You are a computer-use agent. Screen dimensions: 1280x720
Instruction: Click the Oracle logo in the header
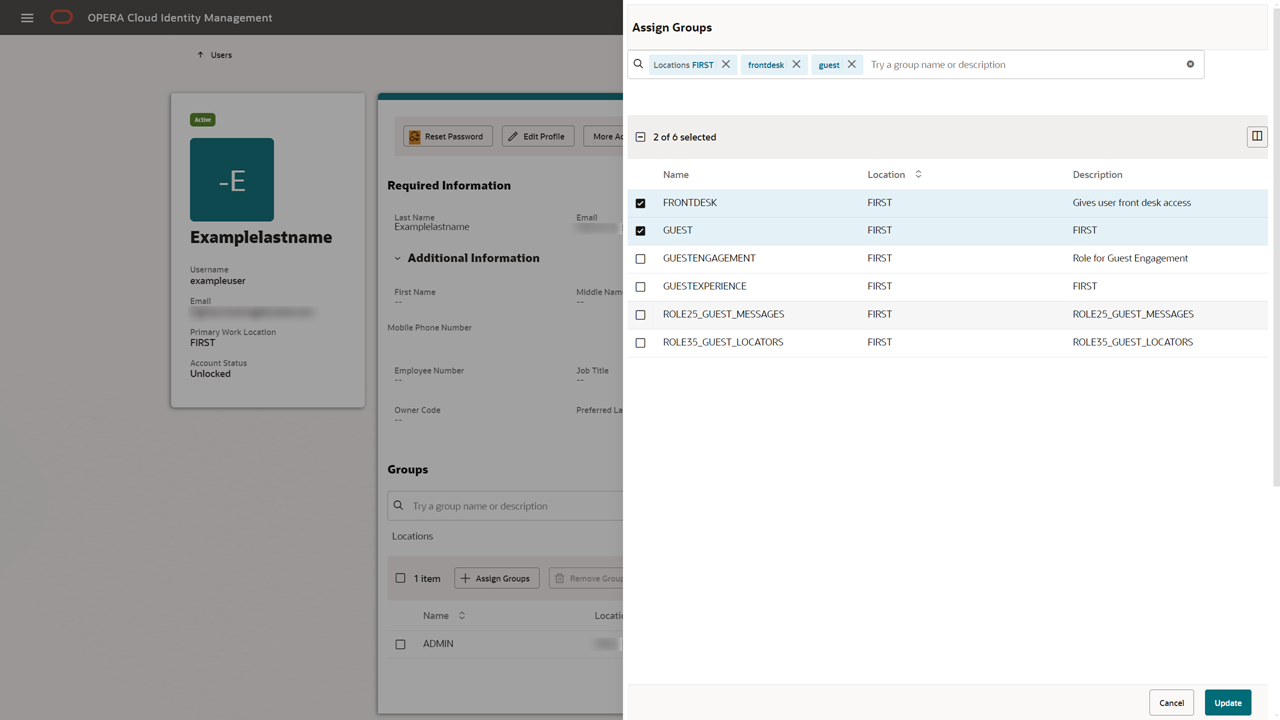click(x=60, y=17)
